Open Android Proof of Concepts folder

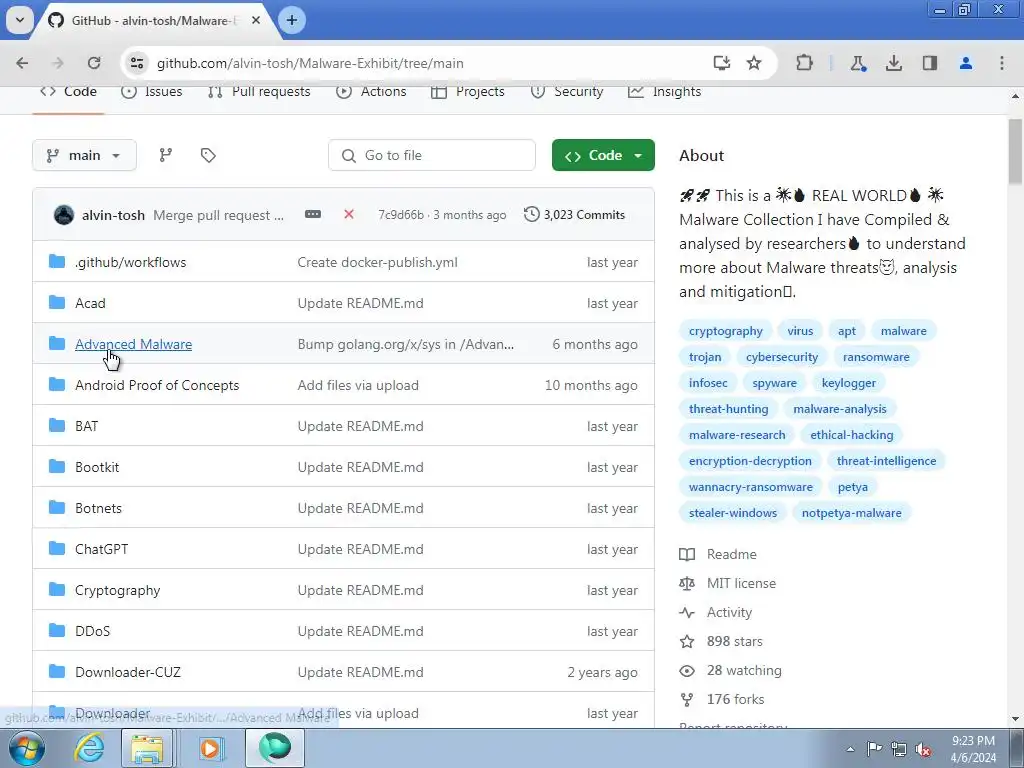point(157,385)
